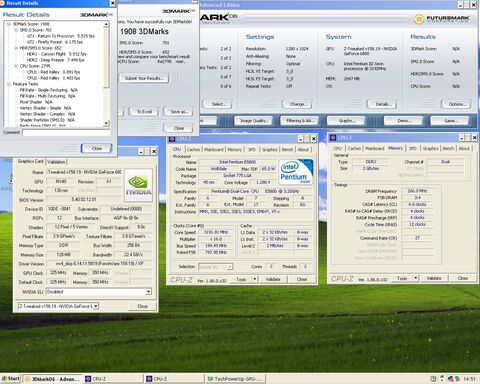Click Submit Your Results button
The height and width of the screenshot is (384, 480).
[144, 78]
